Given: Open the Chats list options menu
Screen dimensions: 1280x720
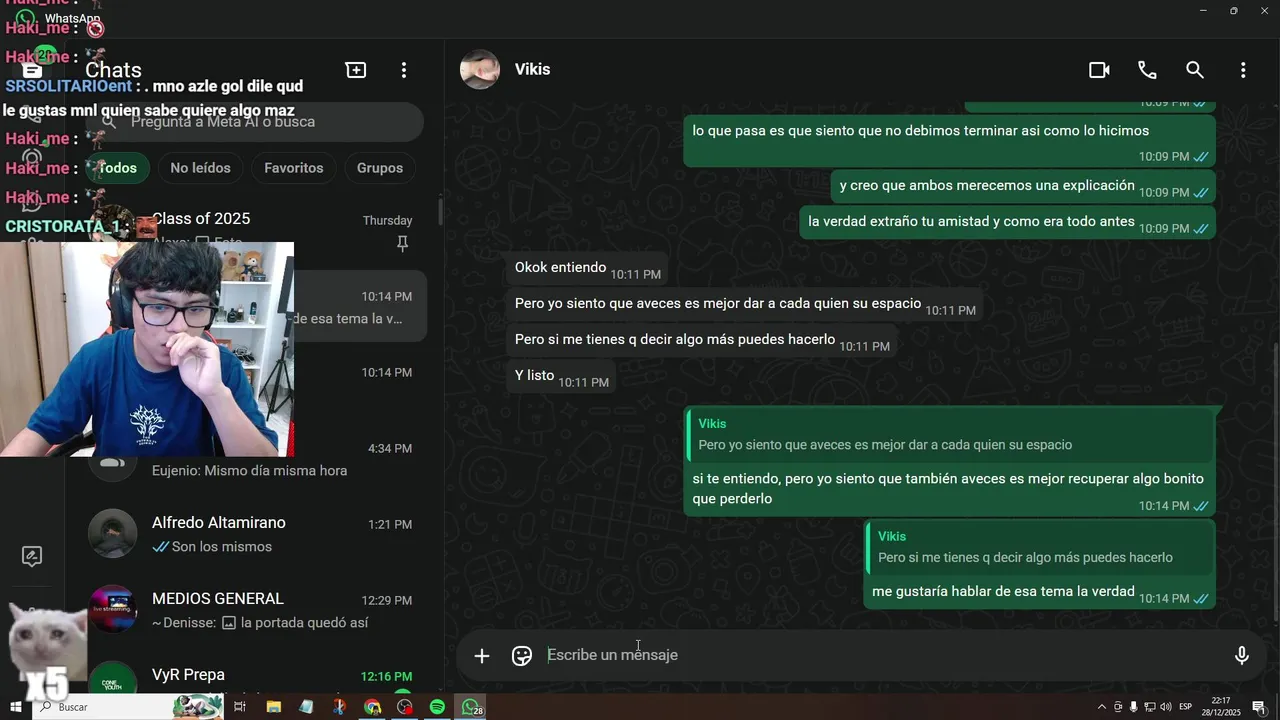Looking at the screenshot, I should pyautogui.click(x=404, y=70).
